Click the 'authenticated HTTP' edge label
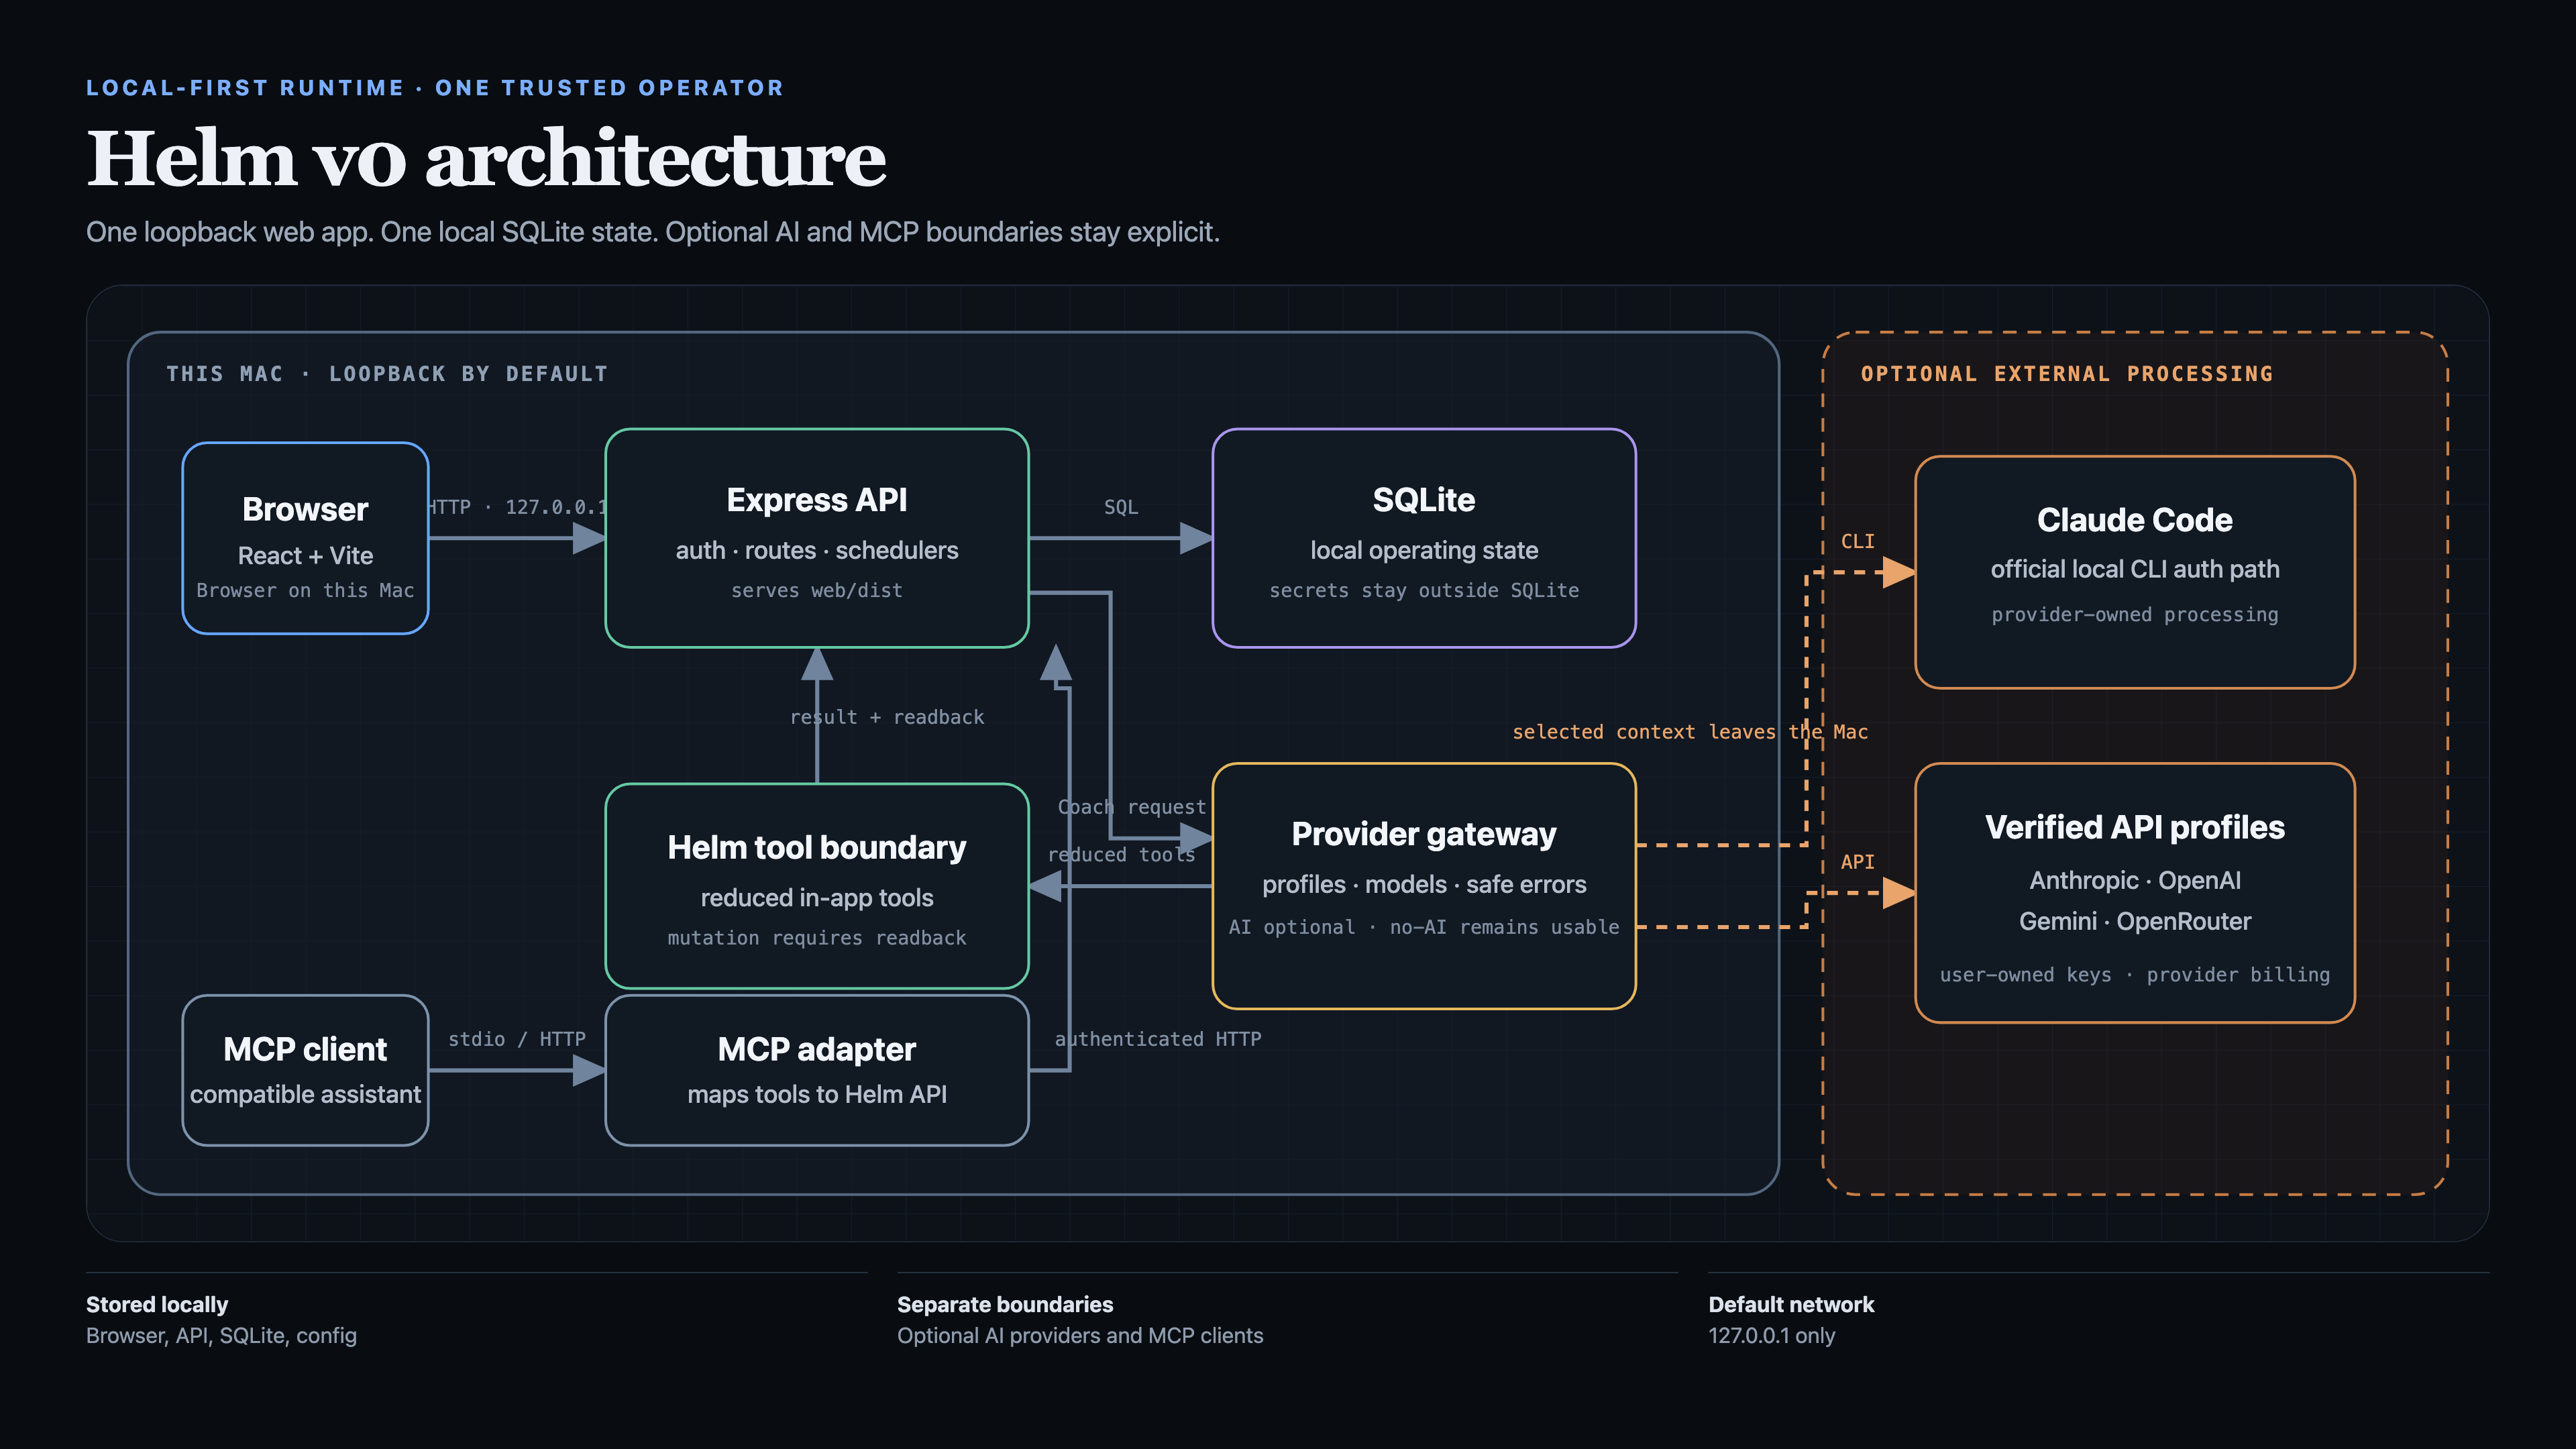The height and width of the screenshot is (1449, 2576). click(x=1158, y=1039)
